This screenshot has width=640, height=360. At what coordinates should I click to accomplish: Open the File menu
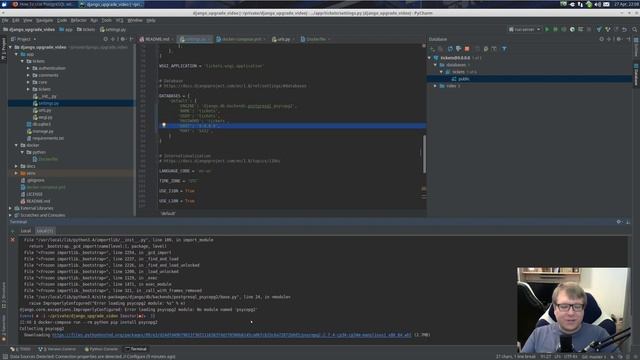pos(5,20)
